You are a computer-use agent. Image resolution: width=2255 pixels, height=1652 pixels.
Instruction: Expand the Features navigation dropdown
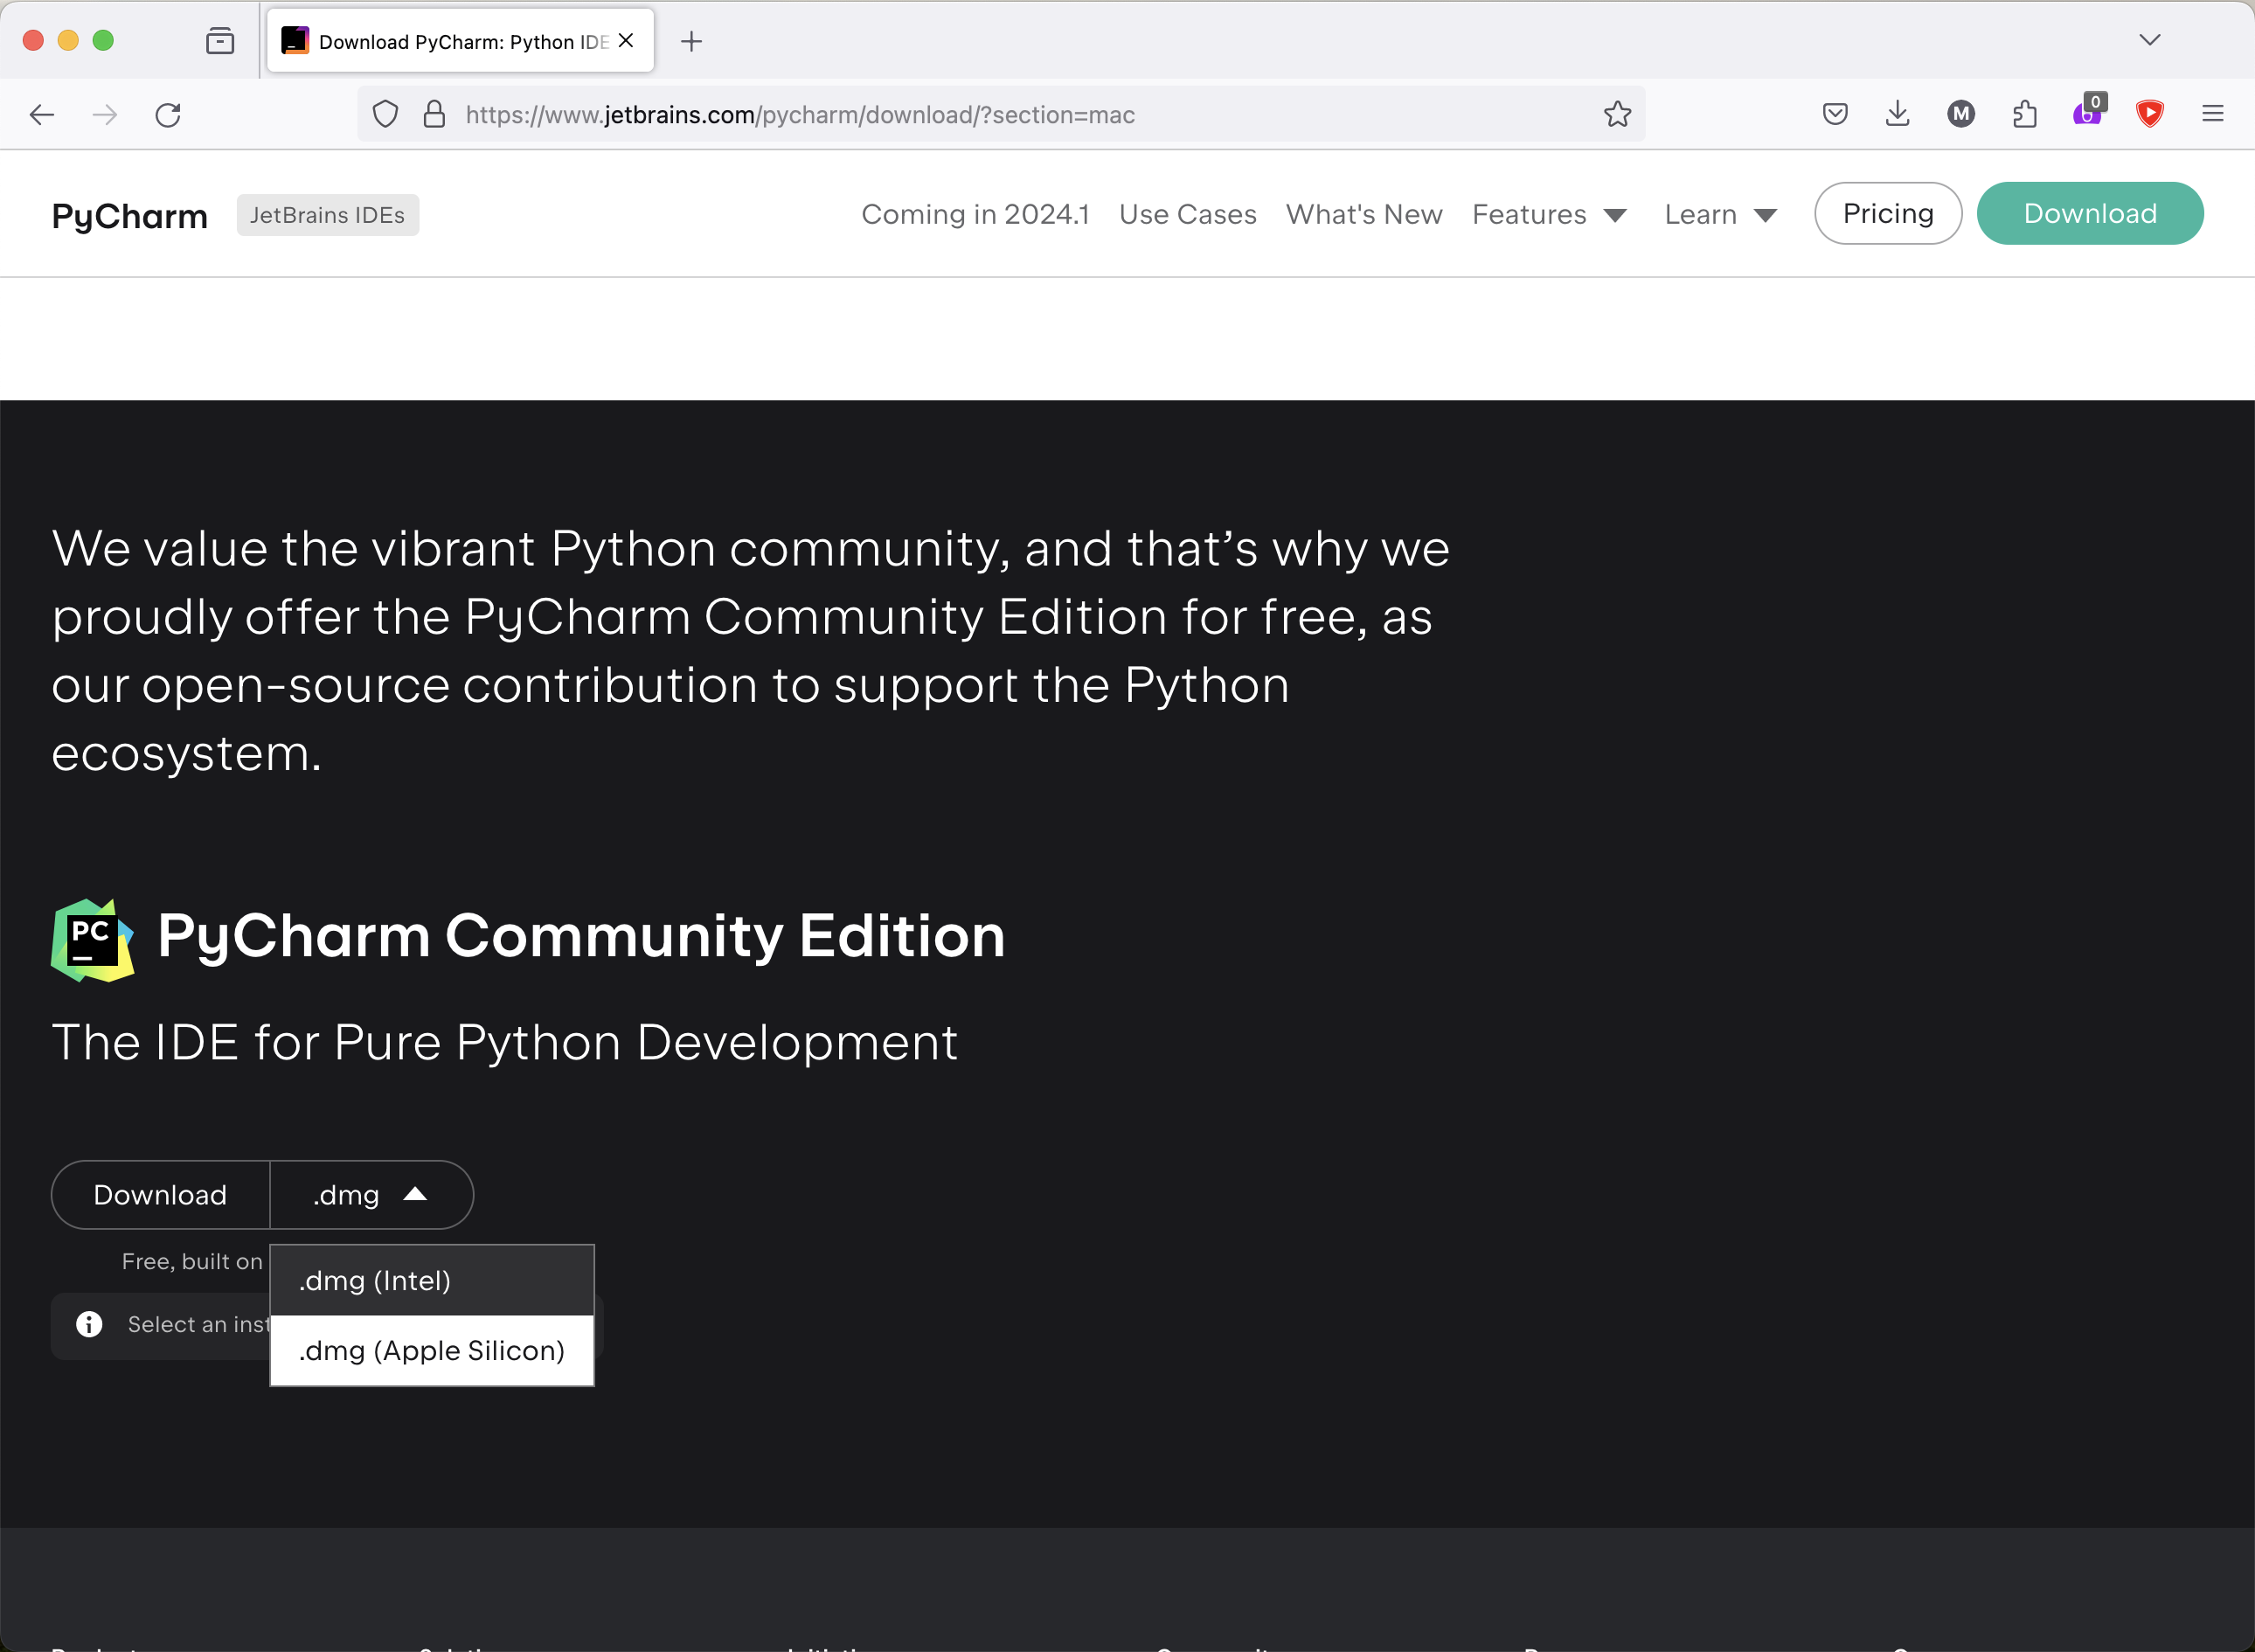tap(1548, 214)
